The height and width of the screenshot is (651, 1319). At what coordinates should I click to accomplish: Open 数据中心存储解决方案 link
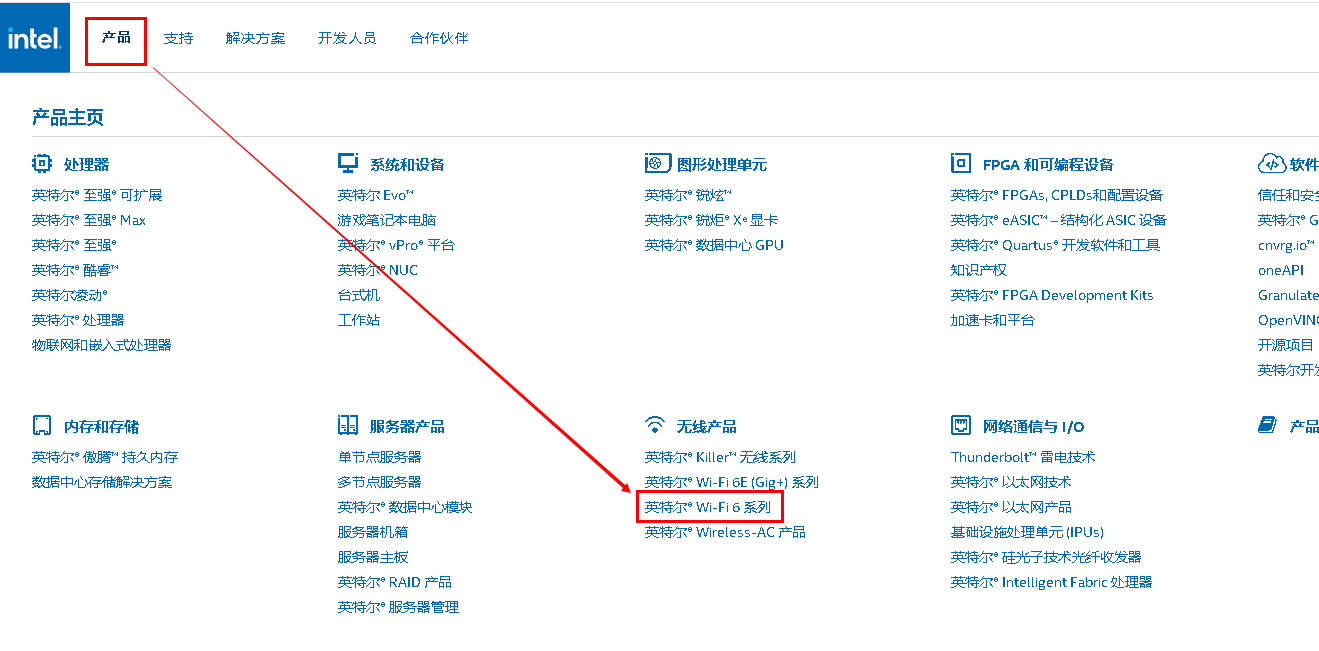(x=102, y=482)
